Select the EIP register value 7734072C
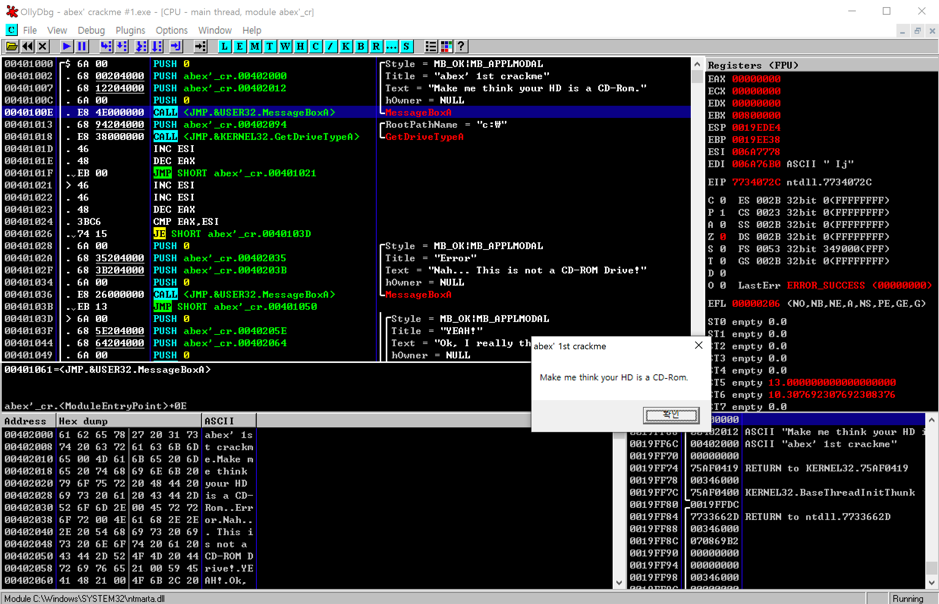Image resolution: width=939 pixels, height=604 pixels. tap(756, 182)
